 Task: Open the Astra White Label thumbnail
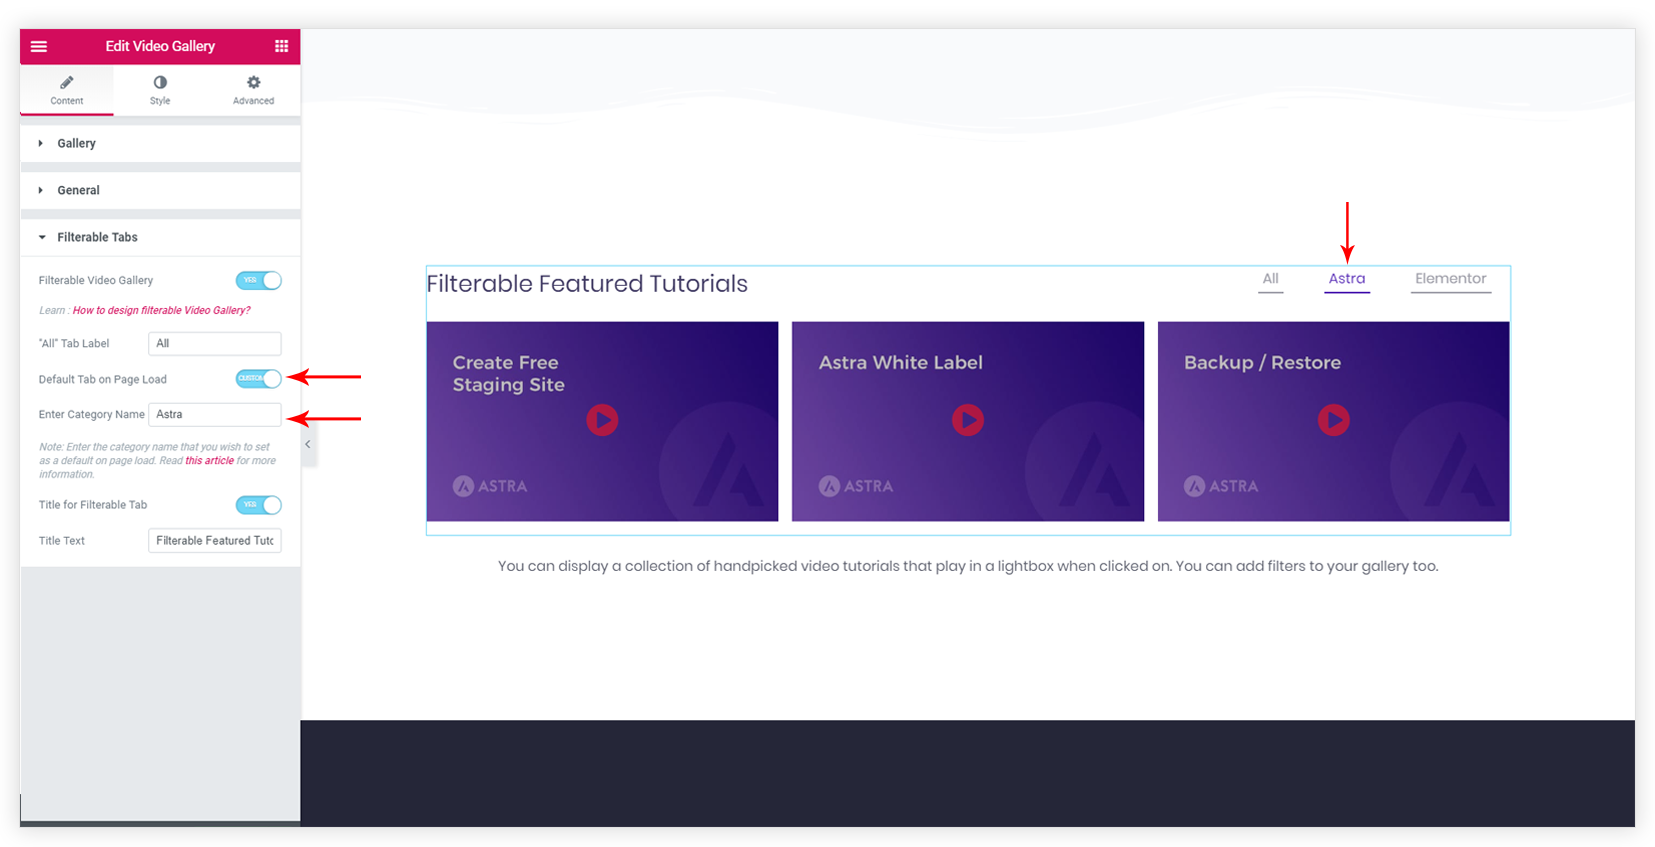point(968,421)
